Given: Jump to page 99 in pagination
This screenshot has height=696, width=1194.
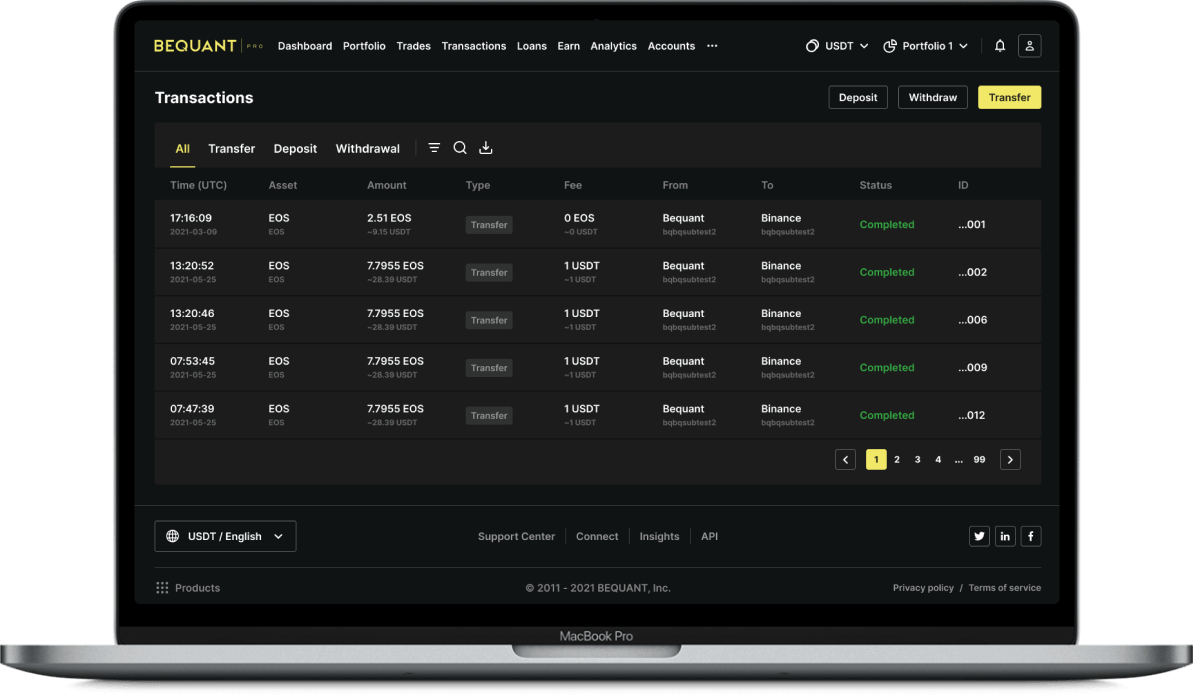Looking at the screenshot, I should tap(979, 460).
